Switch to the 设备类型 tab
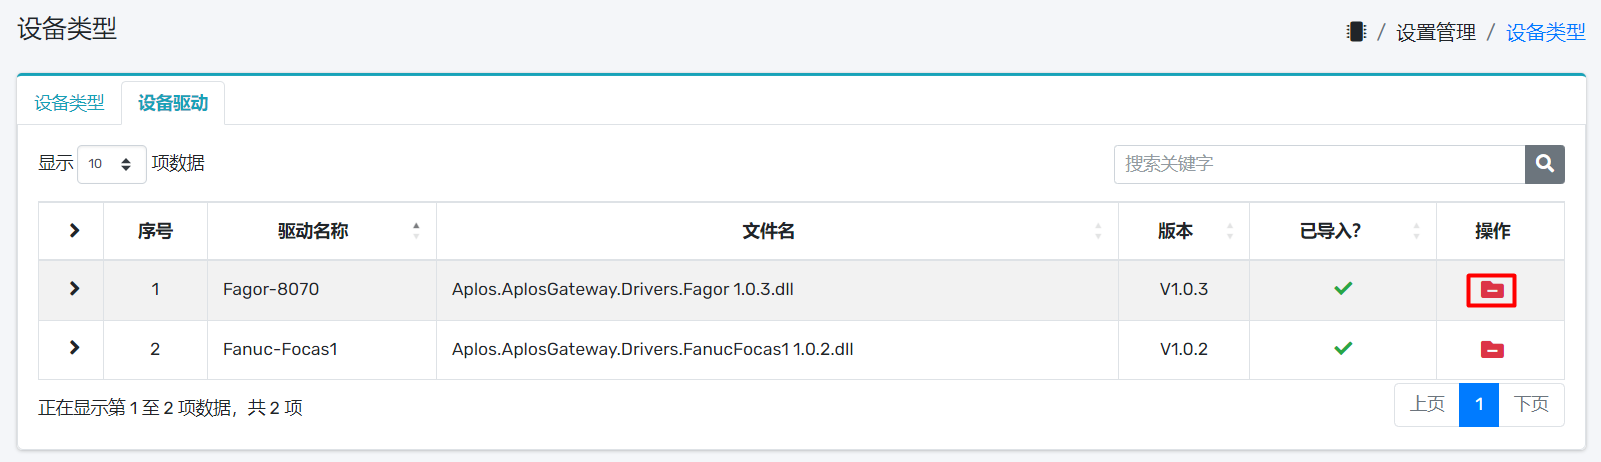 coord(69,103)
